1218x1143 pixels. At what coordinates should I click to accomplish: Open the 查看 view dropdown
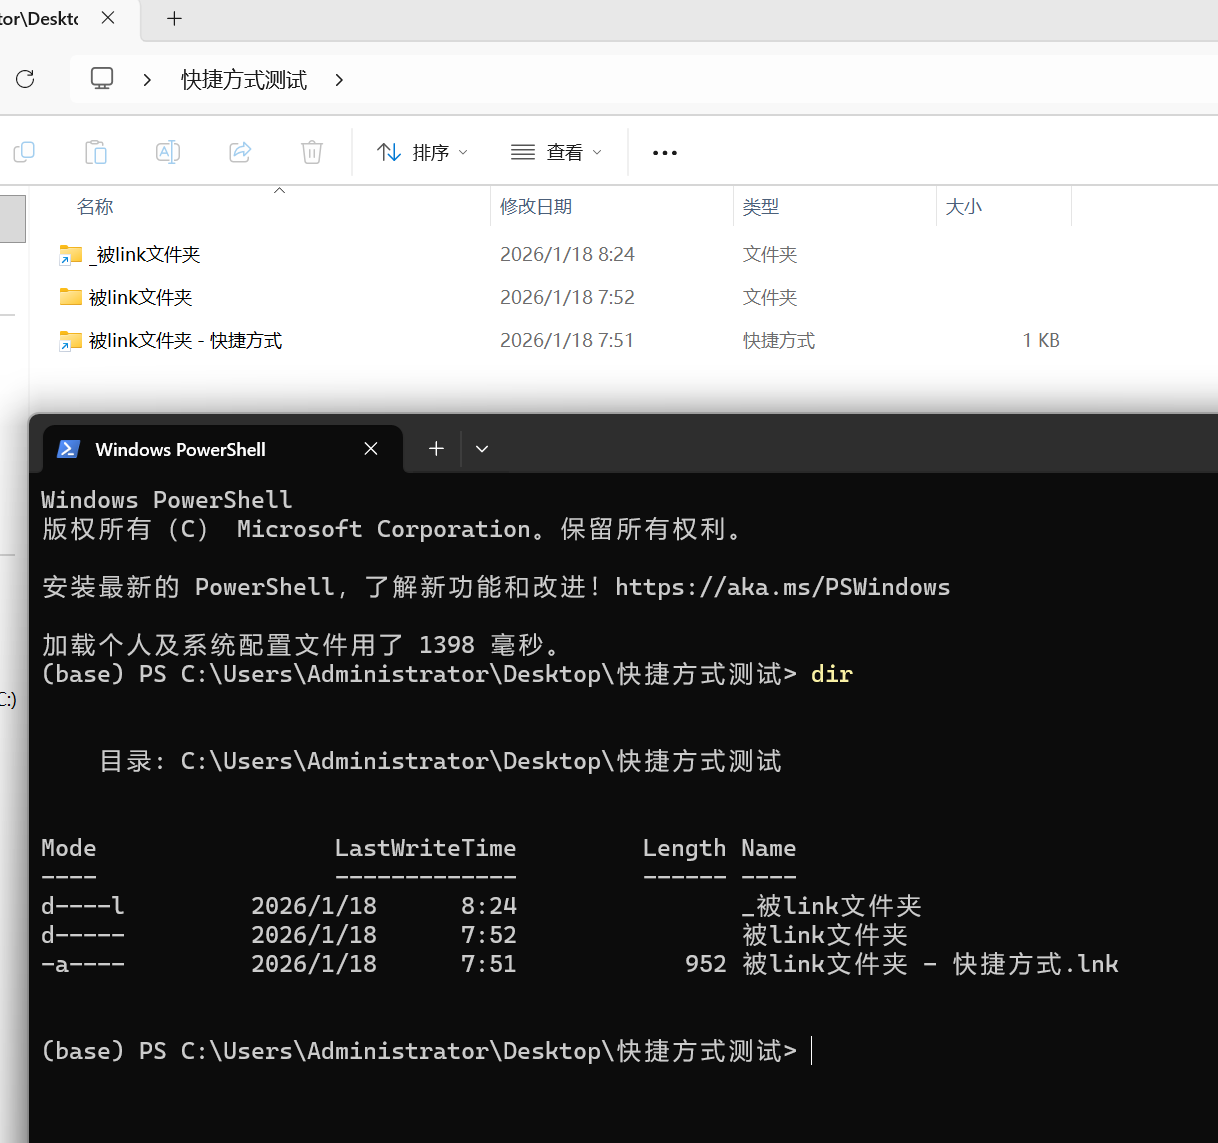(x=556, y=152)
